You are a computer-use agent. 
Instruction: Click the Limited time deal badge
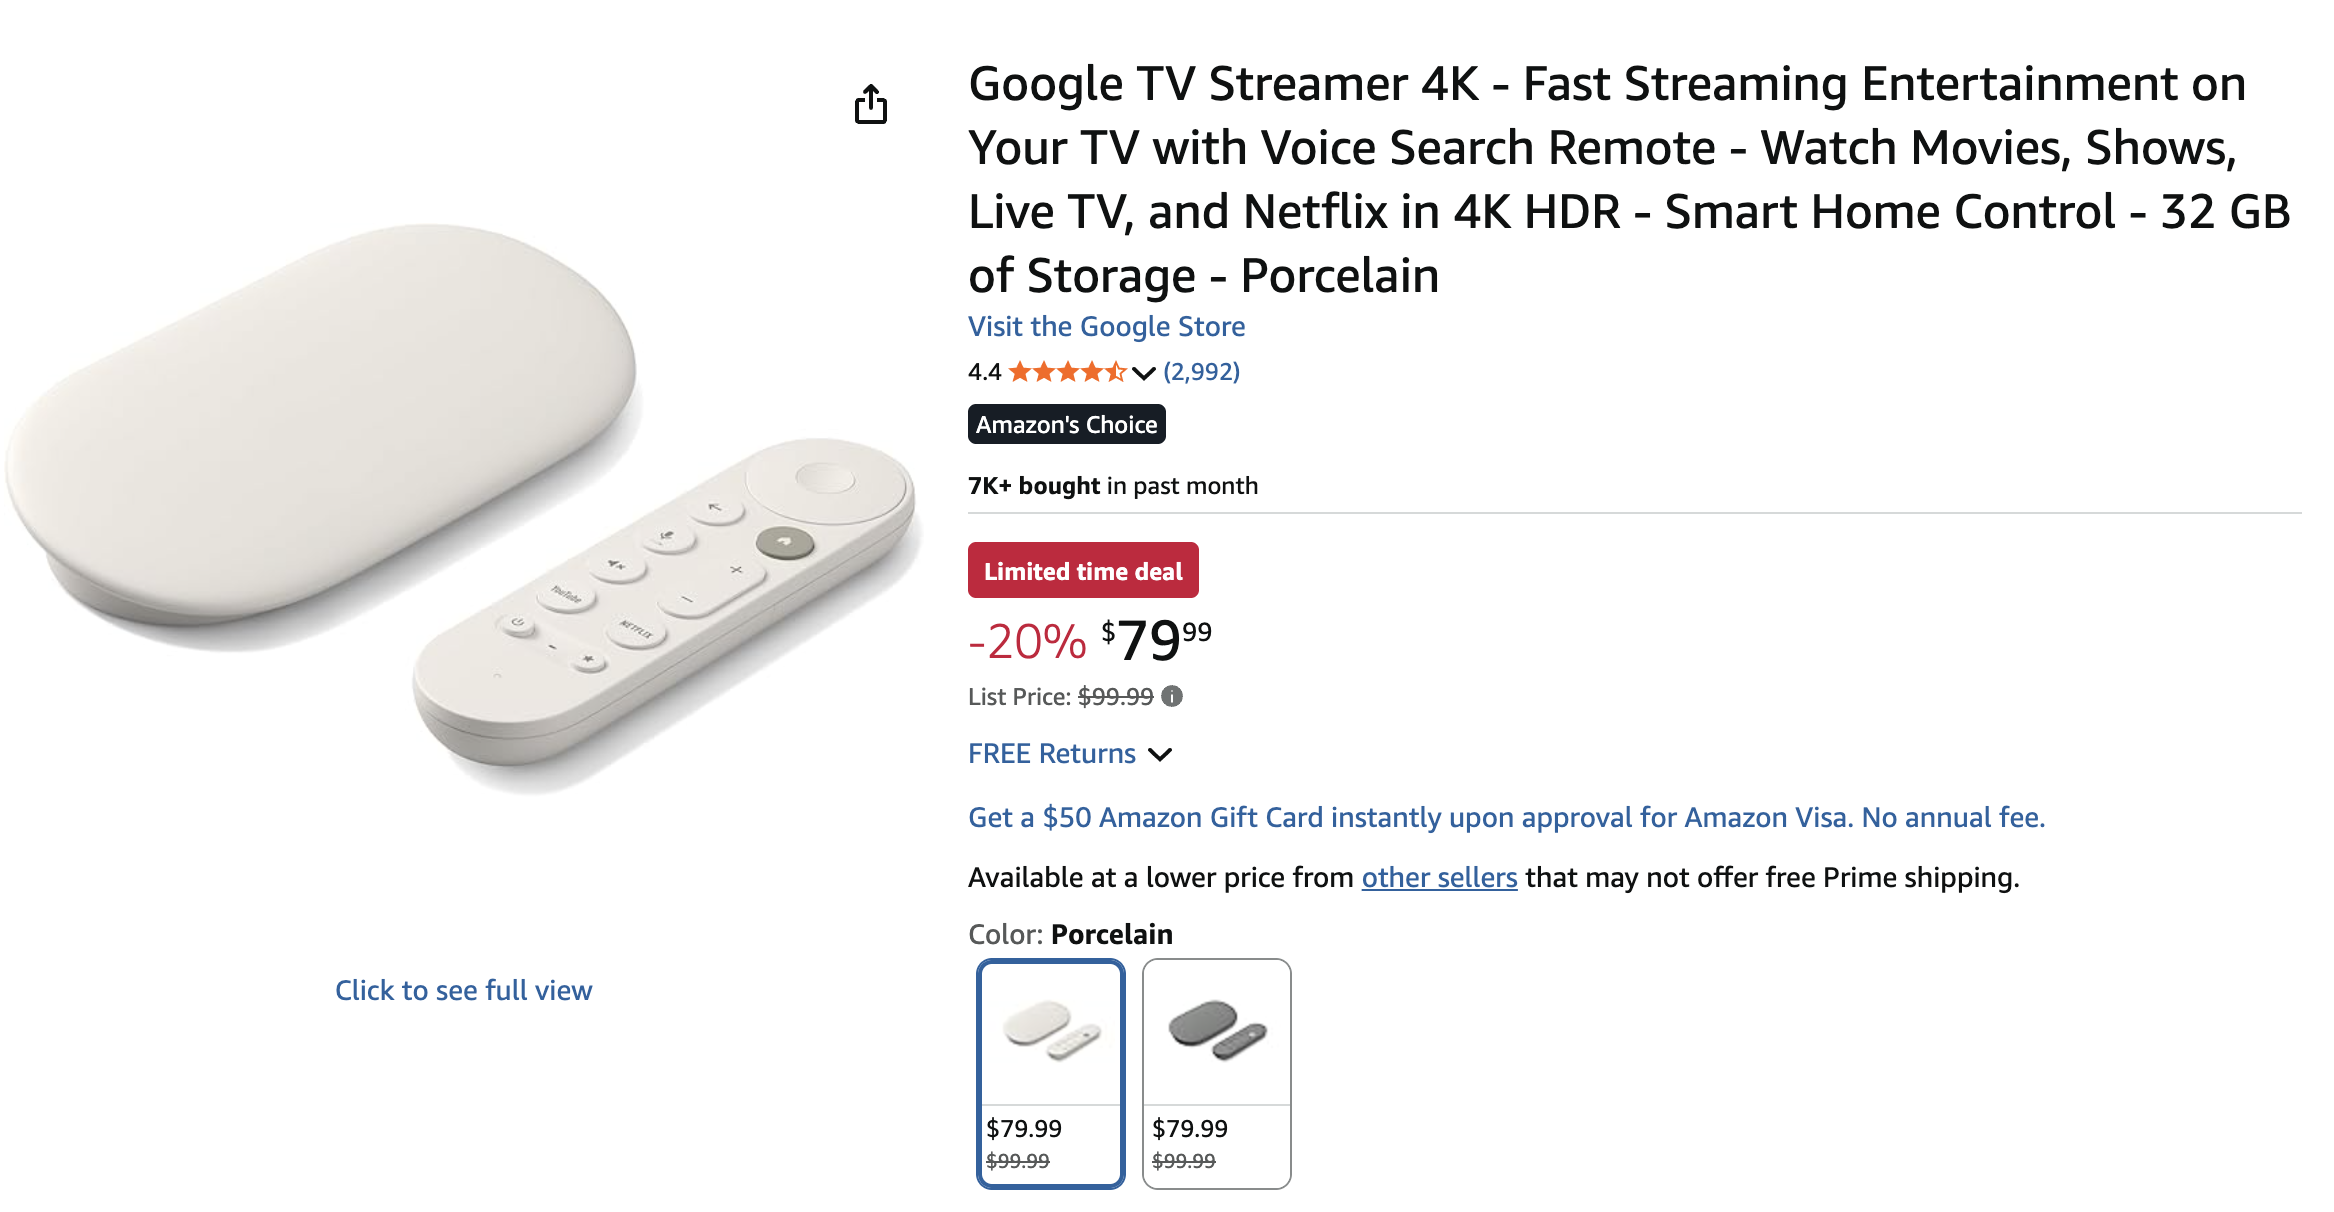tap(1082, 571)
